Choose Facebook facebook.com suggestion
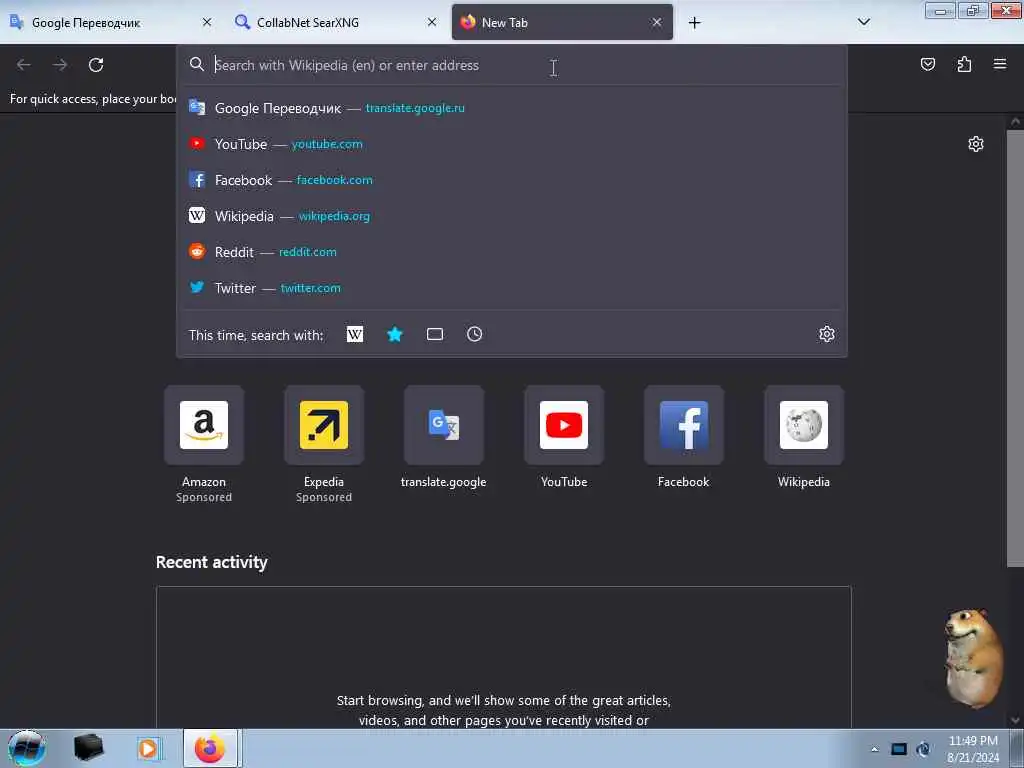 click(512, 180)
